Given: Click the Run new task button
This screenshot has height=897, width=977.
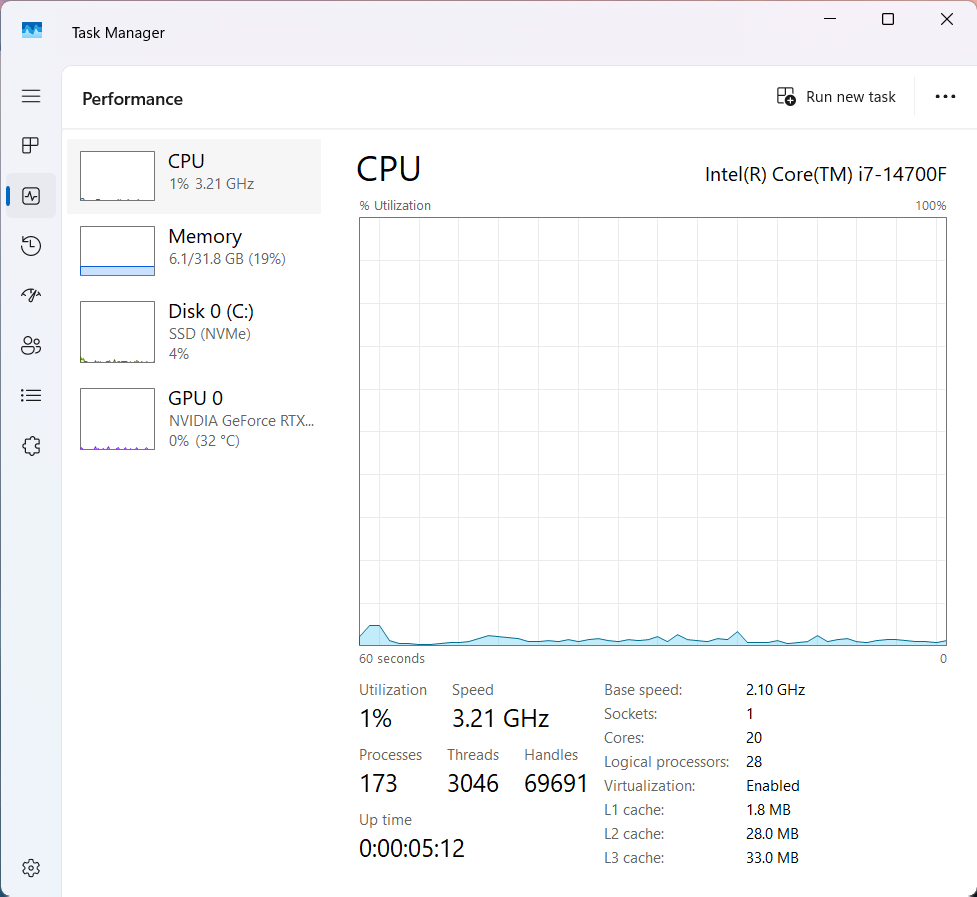Looking at the screenshot, I should (x=836, y=97).
